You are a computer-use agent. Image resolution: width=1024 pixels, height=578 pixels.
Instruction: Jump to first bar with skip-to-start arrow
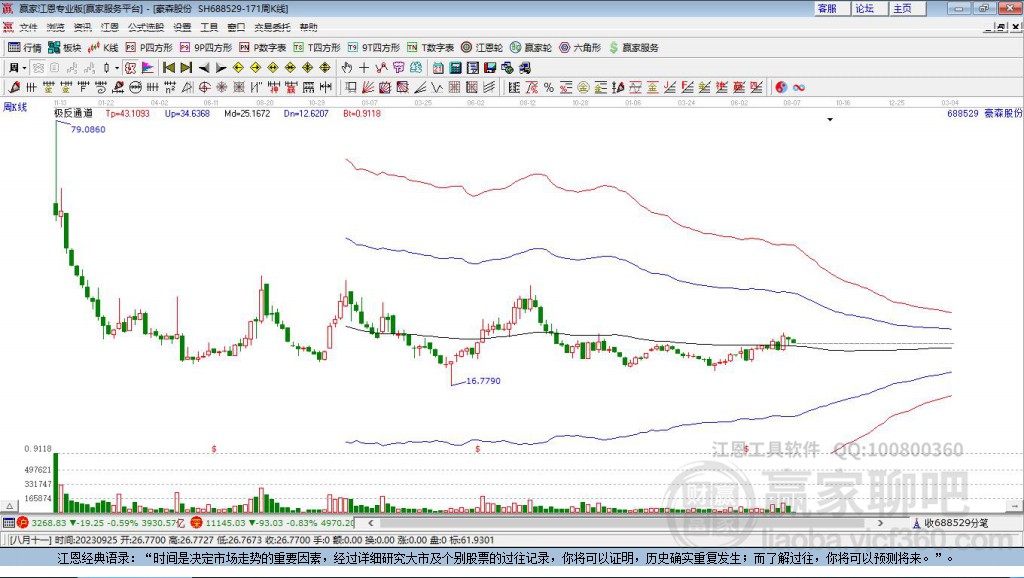pyautogui.click(x=168, y=67)
